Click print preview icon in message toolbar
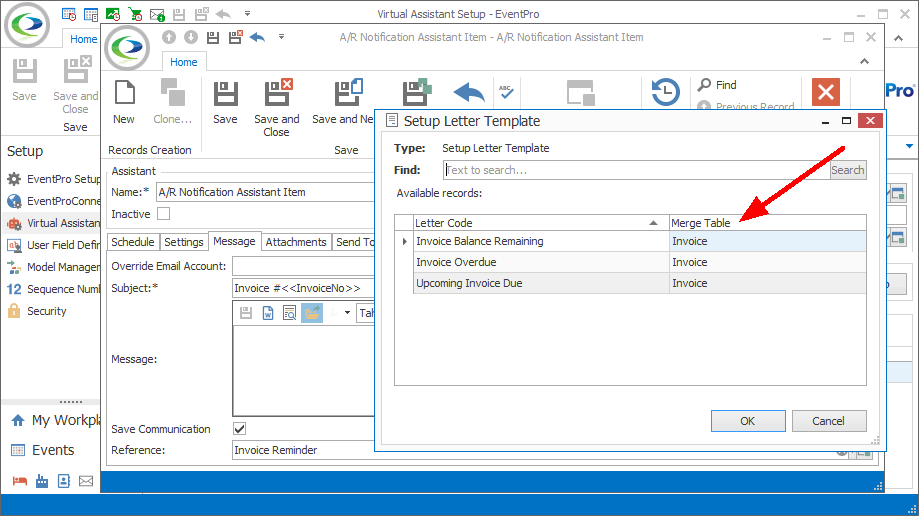This screenshot has width=919, height=516. (290, 313)
